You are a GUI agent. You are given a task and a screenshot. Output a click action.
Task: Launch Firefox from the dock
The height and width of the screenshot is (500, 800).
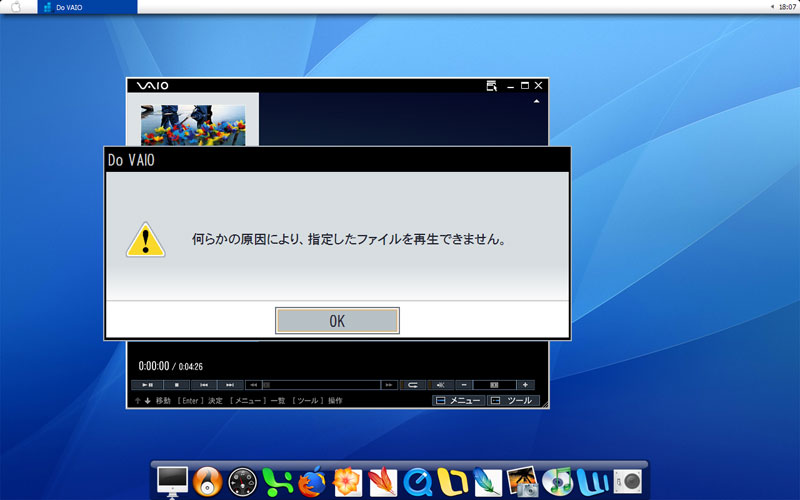pos(312,482)
